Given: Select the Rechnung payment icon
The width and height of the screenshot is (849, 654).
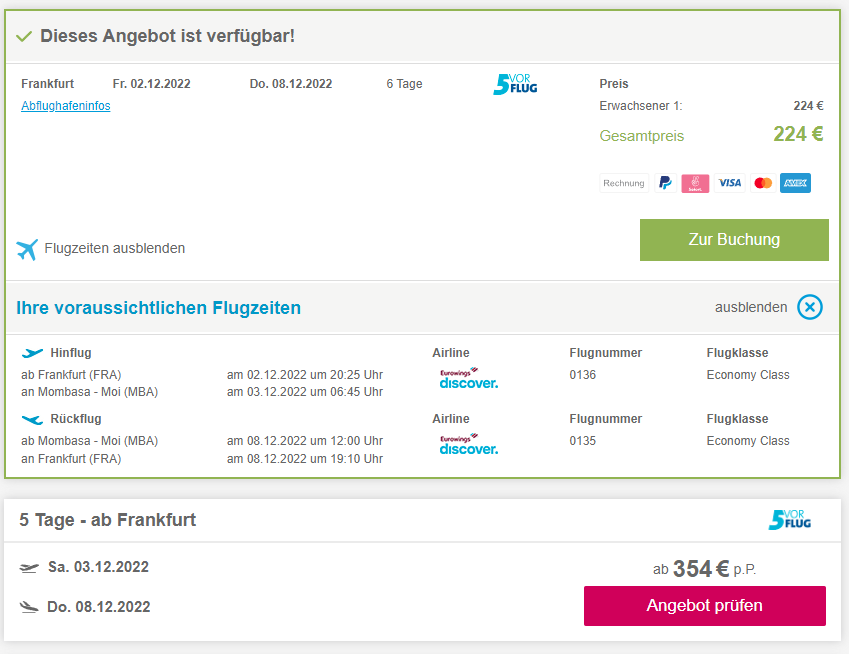Looking at the screenshot, I should (x=624, y=183).
